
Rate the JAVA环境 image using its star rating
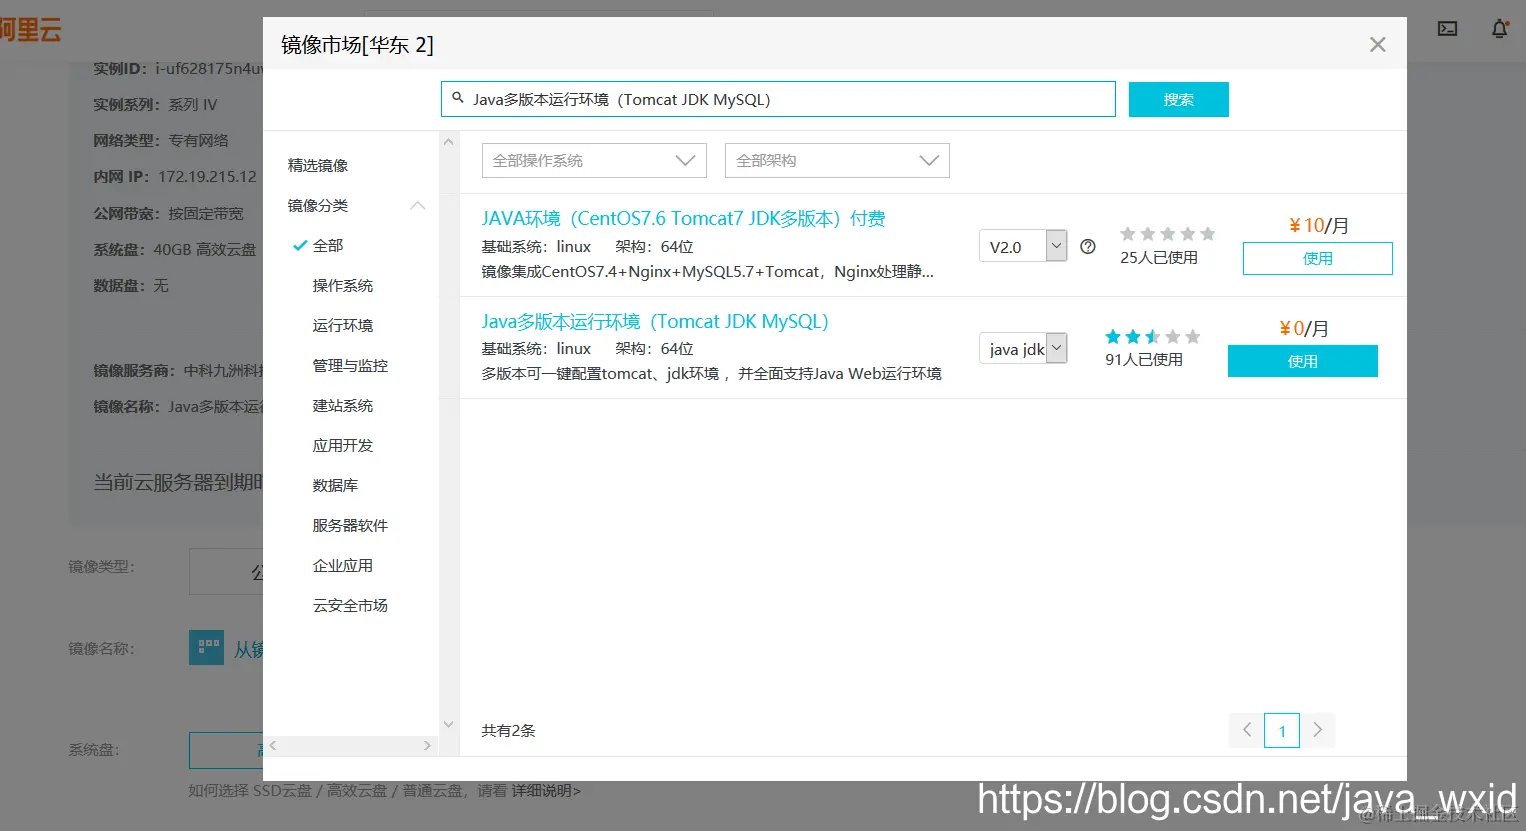[x=1167, y=234]
